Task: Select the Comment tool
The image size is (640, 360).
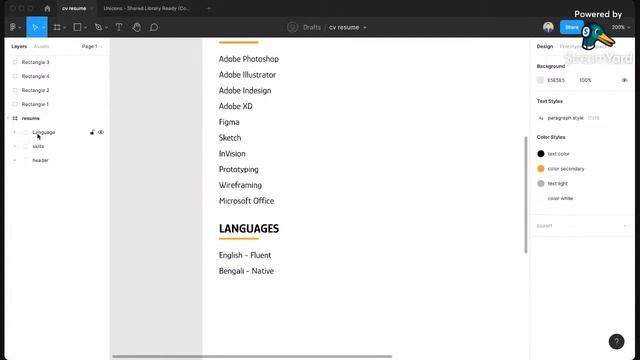Action: (154, 27)
